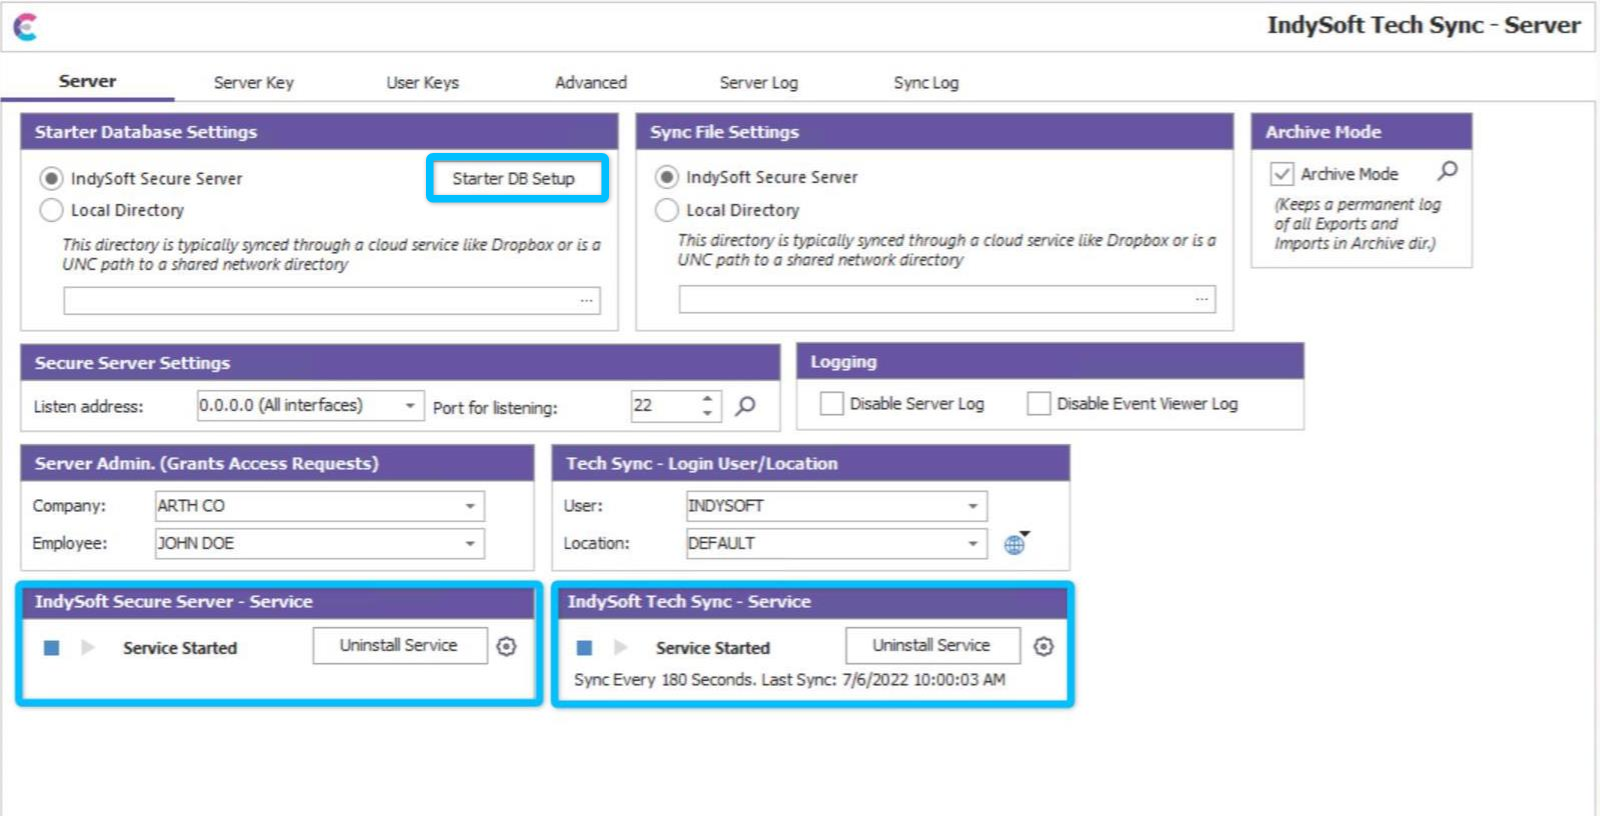
Task: Switch to the Server Key tab
Action: (253, 82)
